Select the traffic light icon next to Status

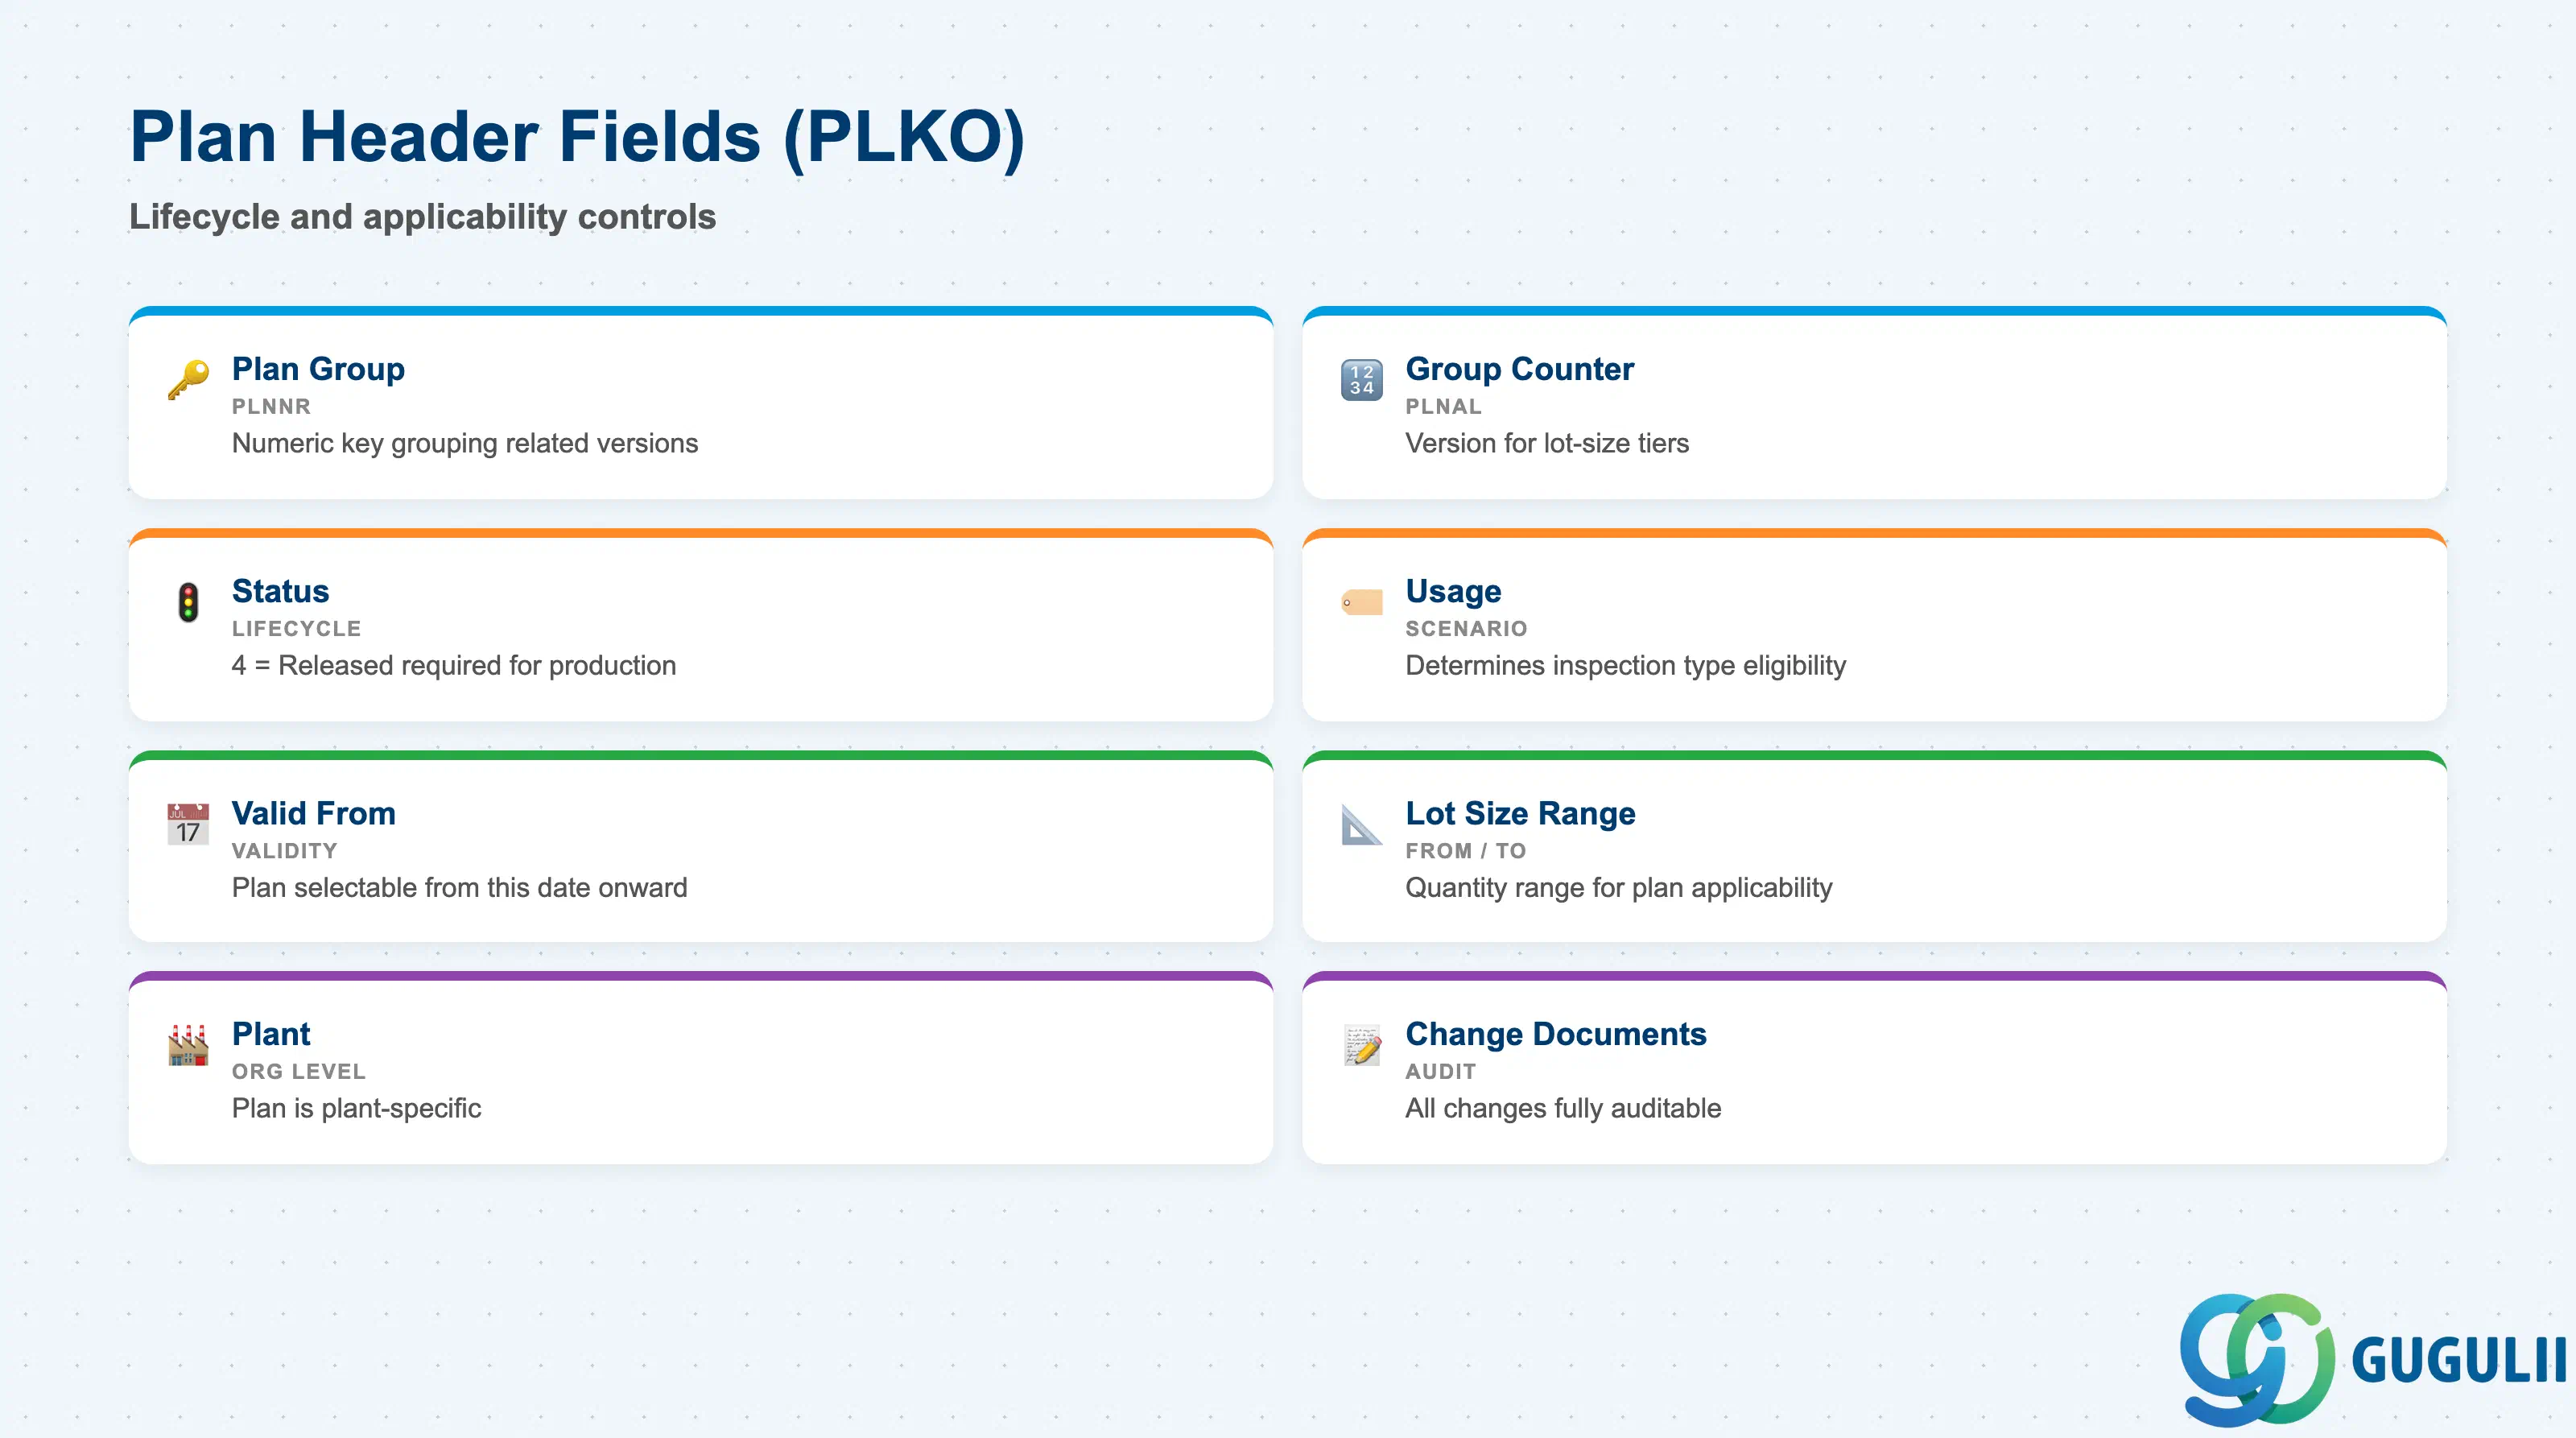pyautogui.click(x=188, y=602)
